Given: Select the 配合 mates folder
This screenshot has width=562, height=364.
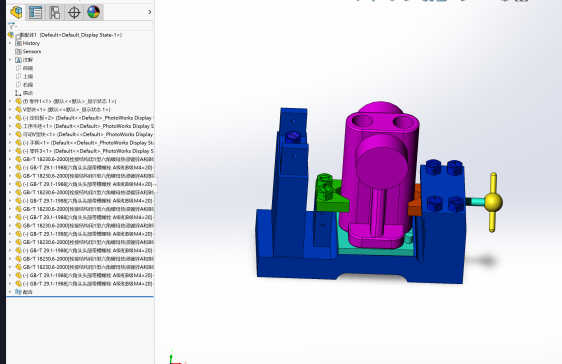Looking at the screenshot, I should tap(24, 292).
